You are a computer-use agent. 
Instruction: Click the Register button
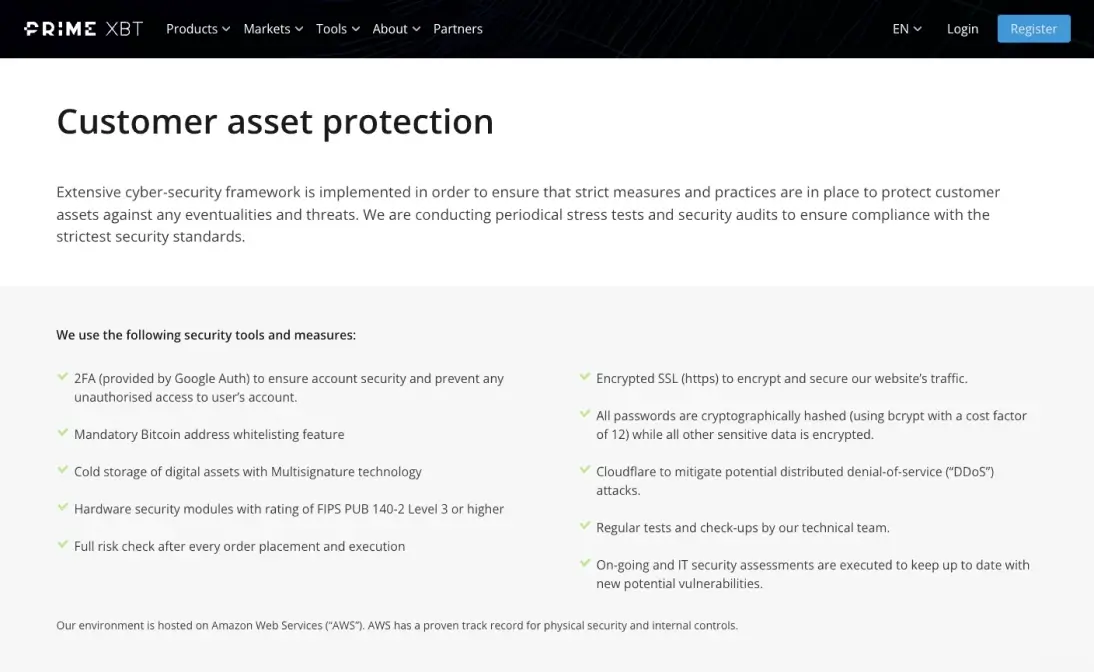(x=1034, y=29)
